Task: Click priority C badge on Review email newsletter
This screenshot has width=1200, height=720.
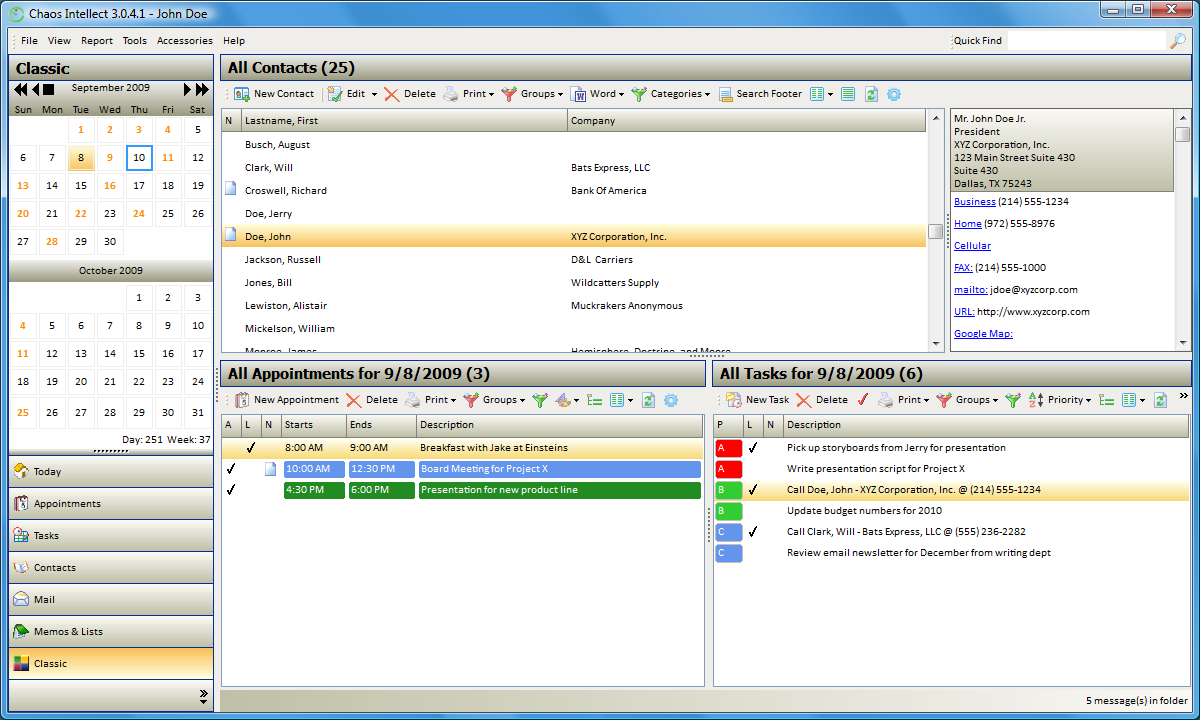Action: tap(729, 553)
